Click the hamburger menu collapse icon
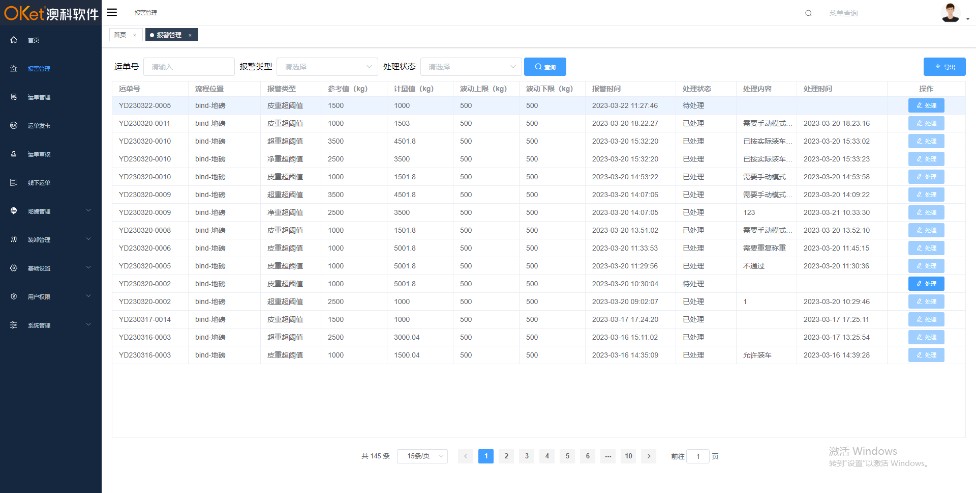This screenshot has width=976, height=493. pos(112,13)
